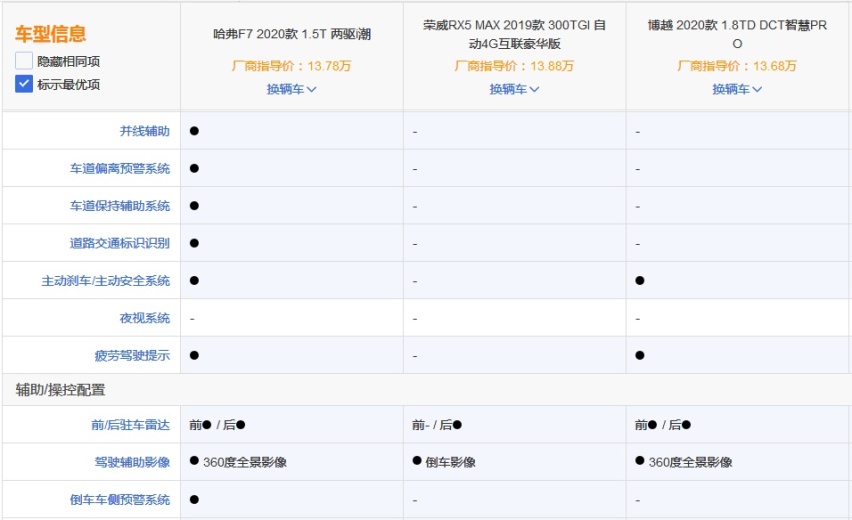Open 换辆车 dropdown under 博越
Screen dimensions: 852x520
(x=737, y=89)
